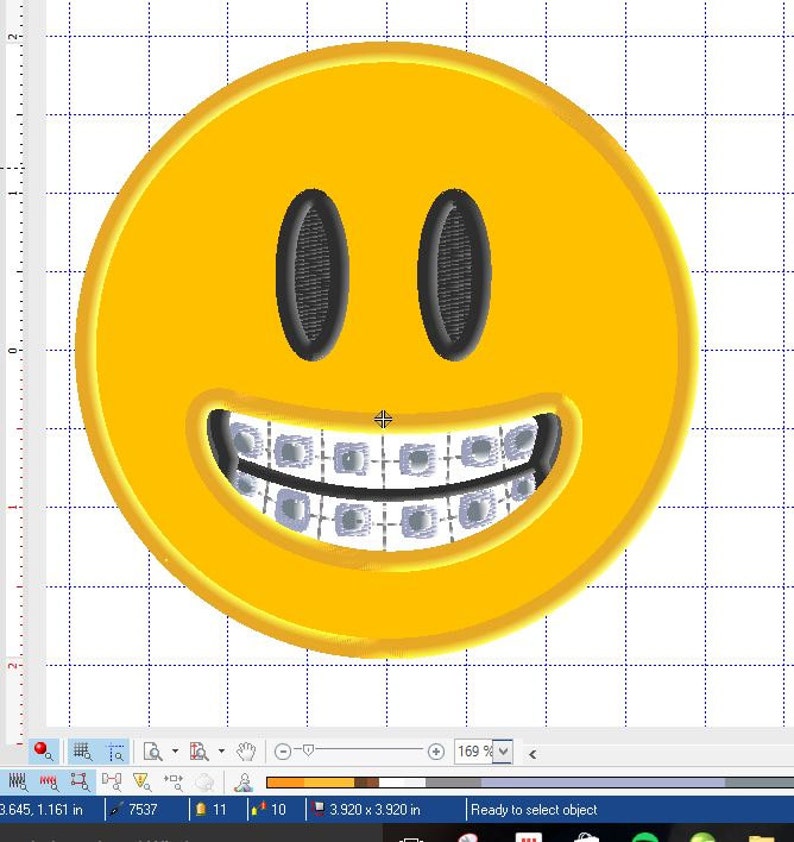Select the braces teeth in the mouth
The height and width of the screenshot is (842, 794).
tap(384, 481)
